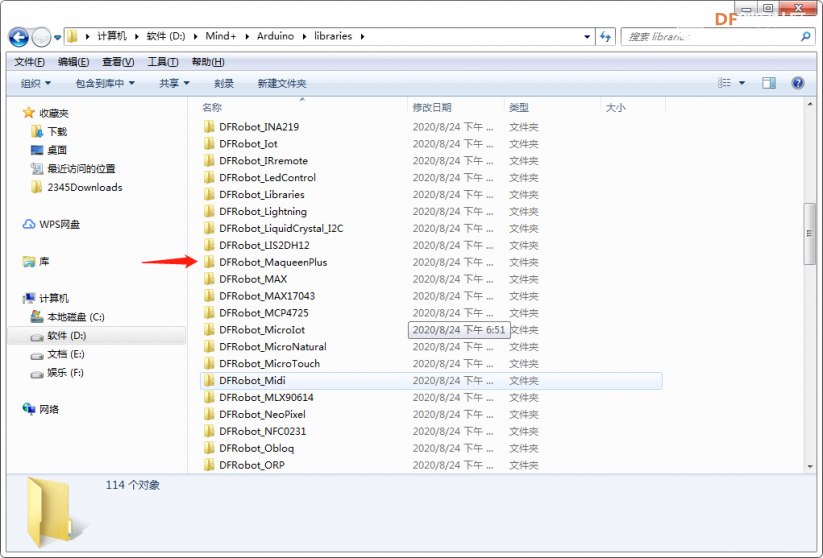The width and height of the screenshot is (823, 558).
Task: Click Arduino in the address breadcrumb
Action: click(275, 36)
